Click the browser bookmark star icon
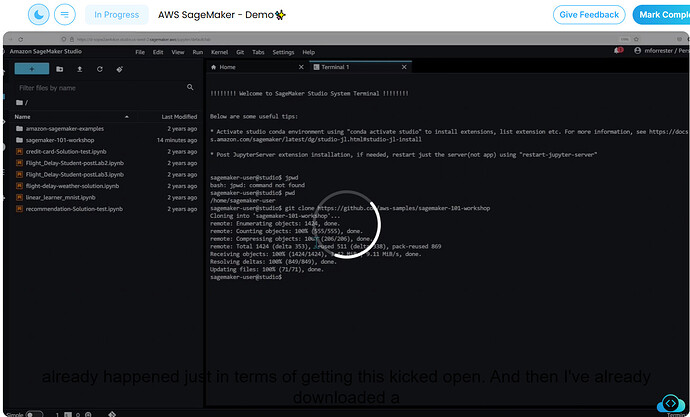This screenshot has height=417, width=690. [636, 39]
